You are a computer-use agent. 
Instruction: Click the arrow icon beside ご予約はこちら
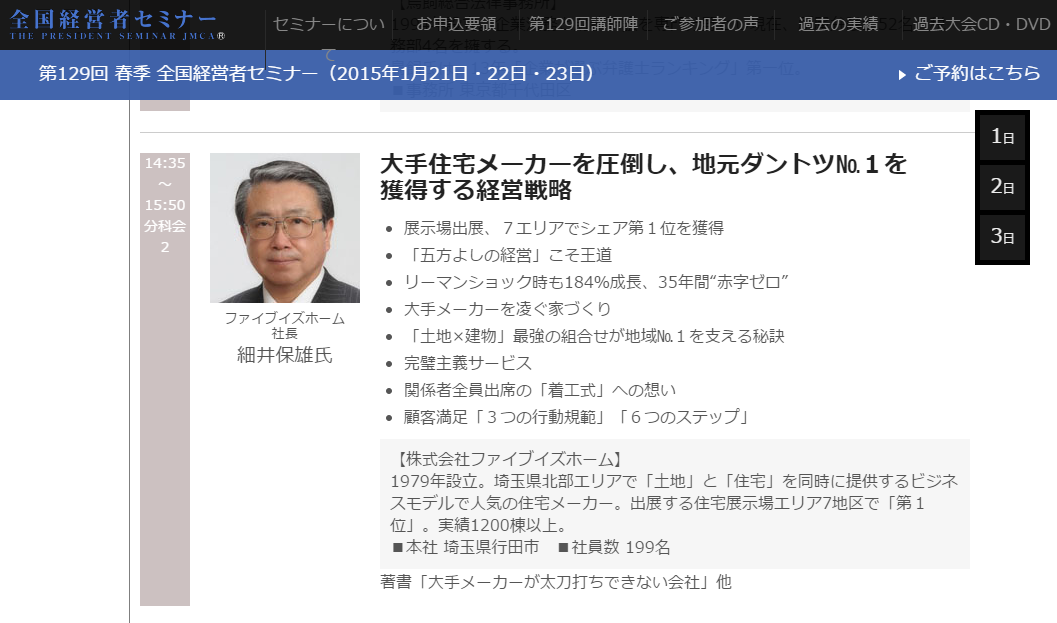coord(902,74)
